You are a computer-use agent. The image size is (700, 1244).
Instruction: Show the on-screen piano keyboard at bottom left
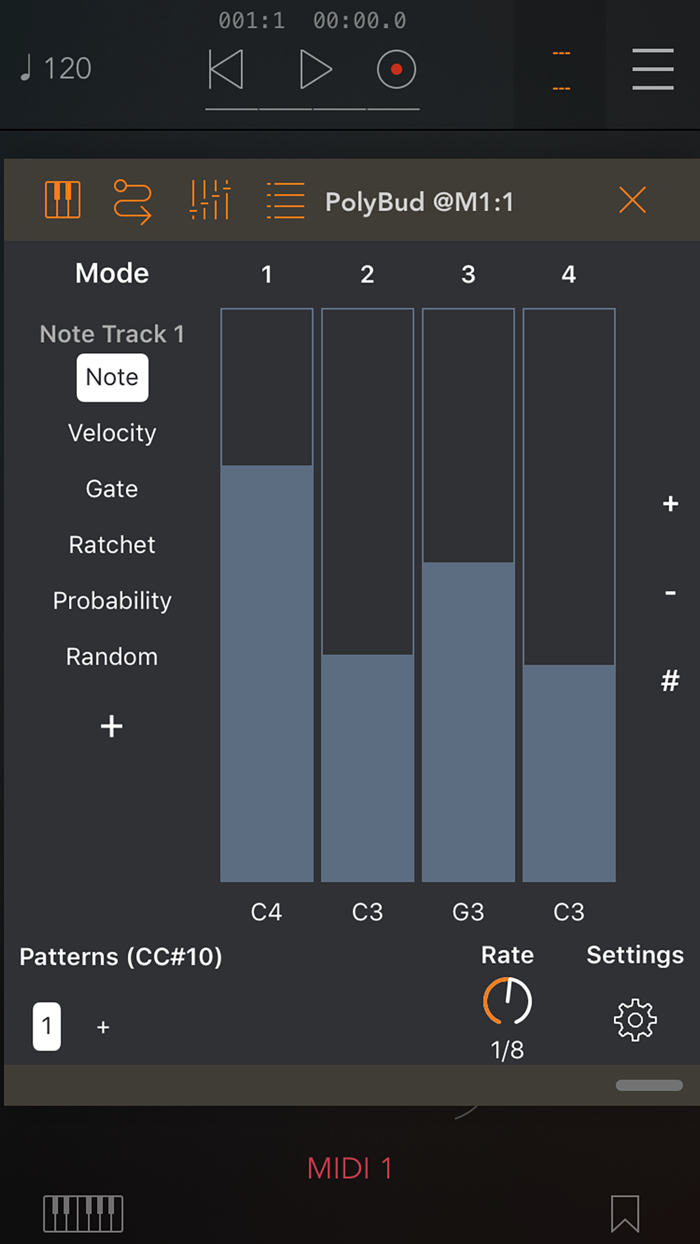tap(82, 1213)
